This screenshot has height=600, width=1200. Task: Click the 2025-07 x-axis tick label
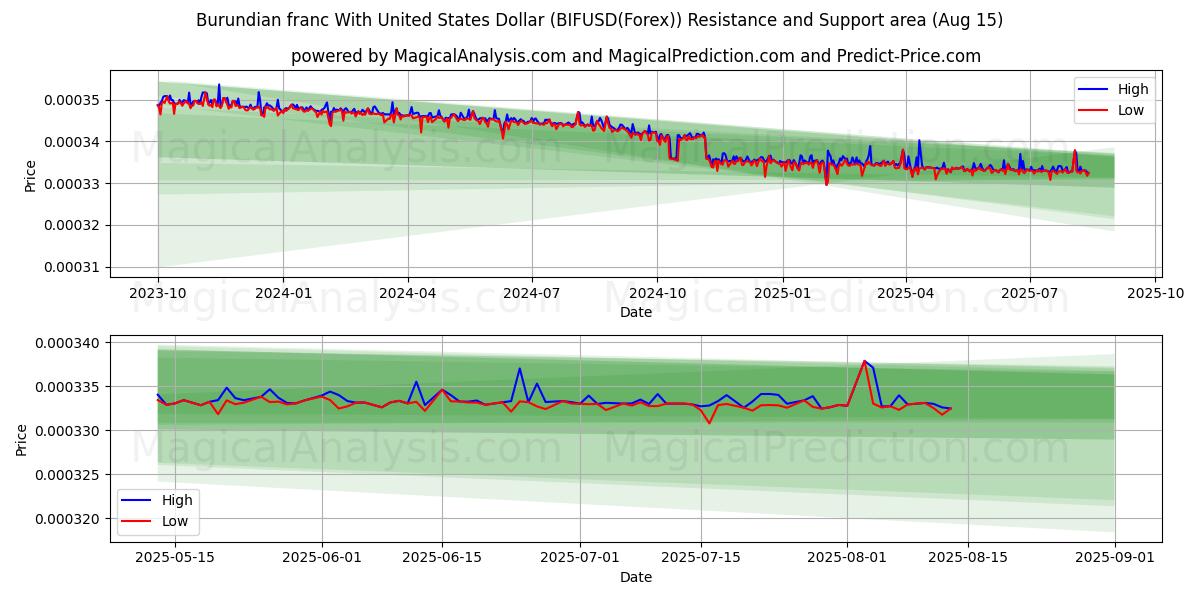(1030, 294)
